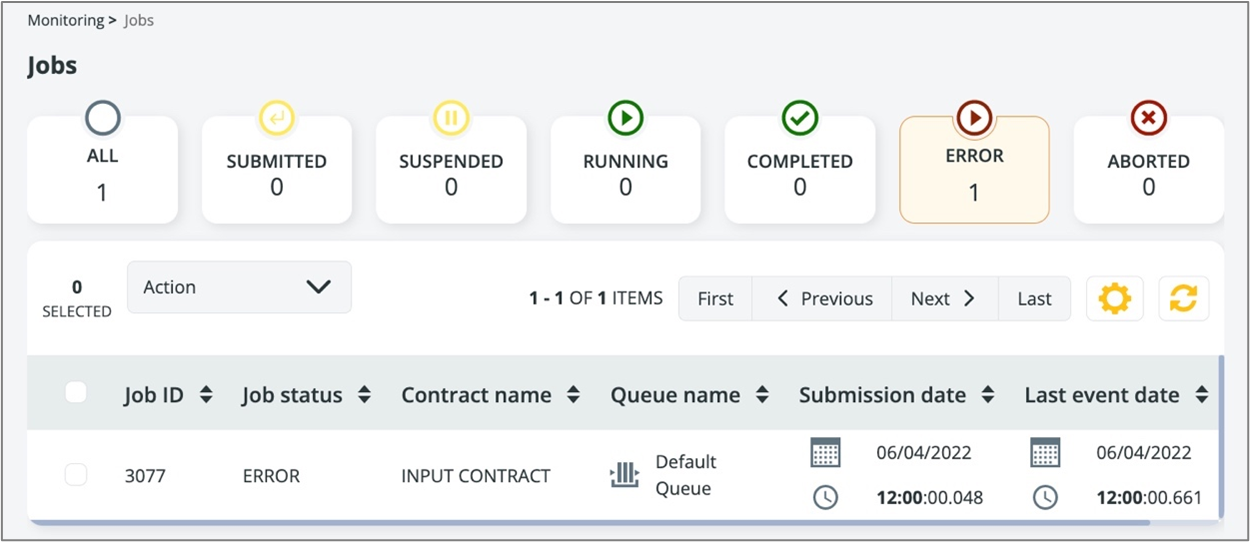1250x542 pixels.
Task: Select the SUBMITTED status filter card
Action: (276, 170)
